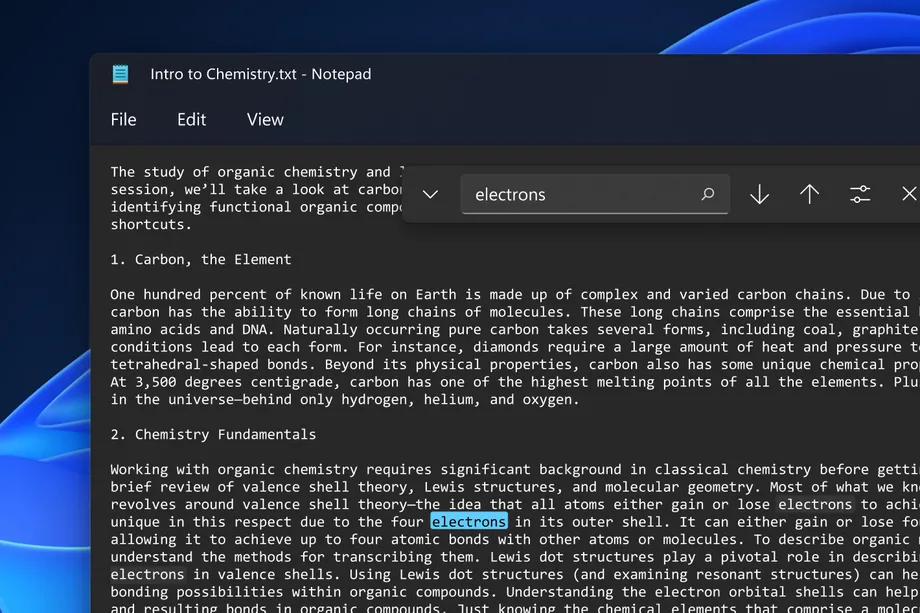Viewport: 920px width, 613px height.
Task: Open search options via the sliders icon
Action: click(x=860, y=194)
